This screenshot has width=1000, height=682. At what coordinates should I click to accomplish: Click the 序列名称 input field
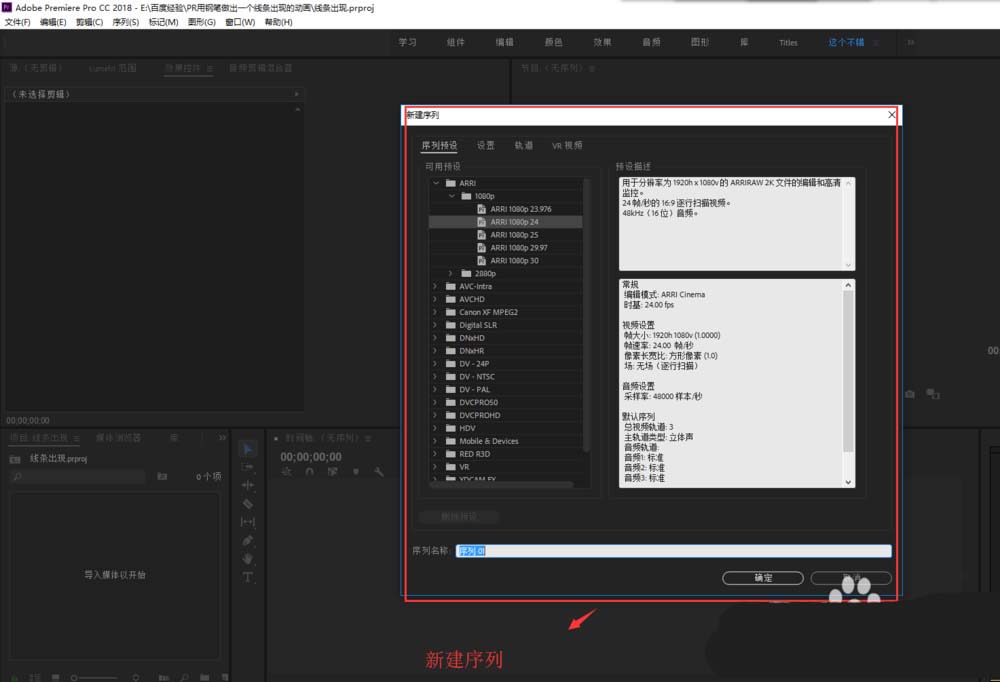point(673,551)
